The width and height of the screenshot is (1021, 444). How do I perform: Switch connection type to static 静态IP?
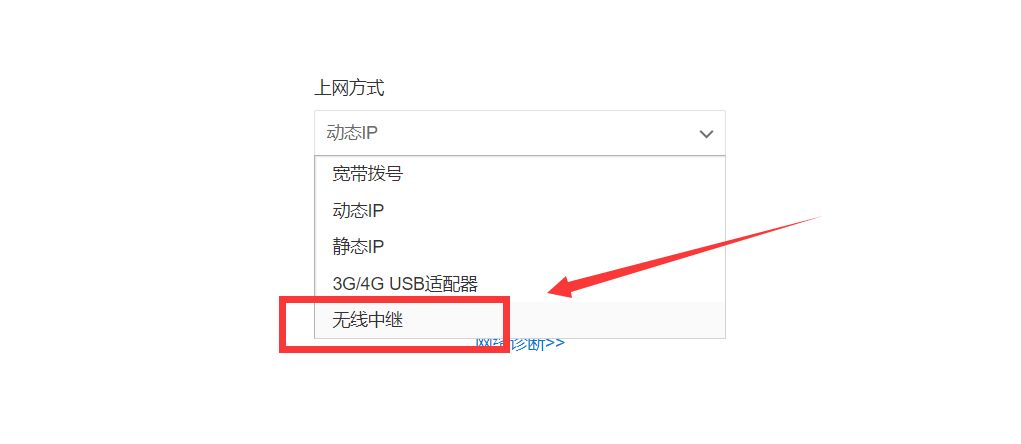(520, 247)
